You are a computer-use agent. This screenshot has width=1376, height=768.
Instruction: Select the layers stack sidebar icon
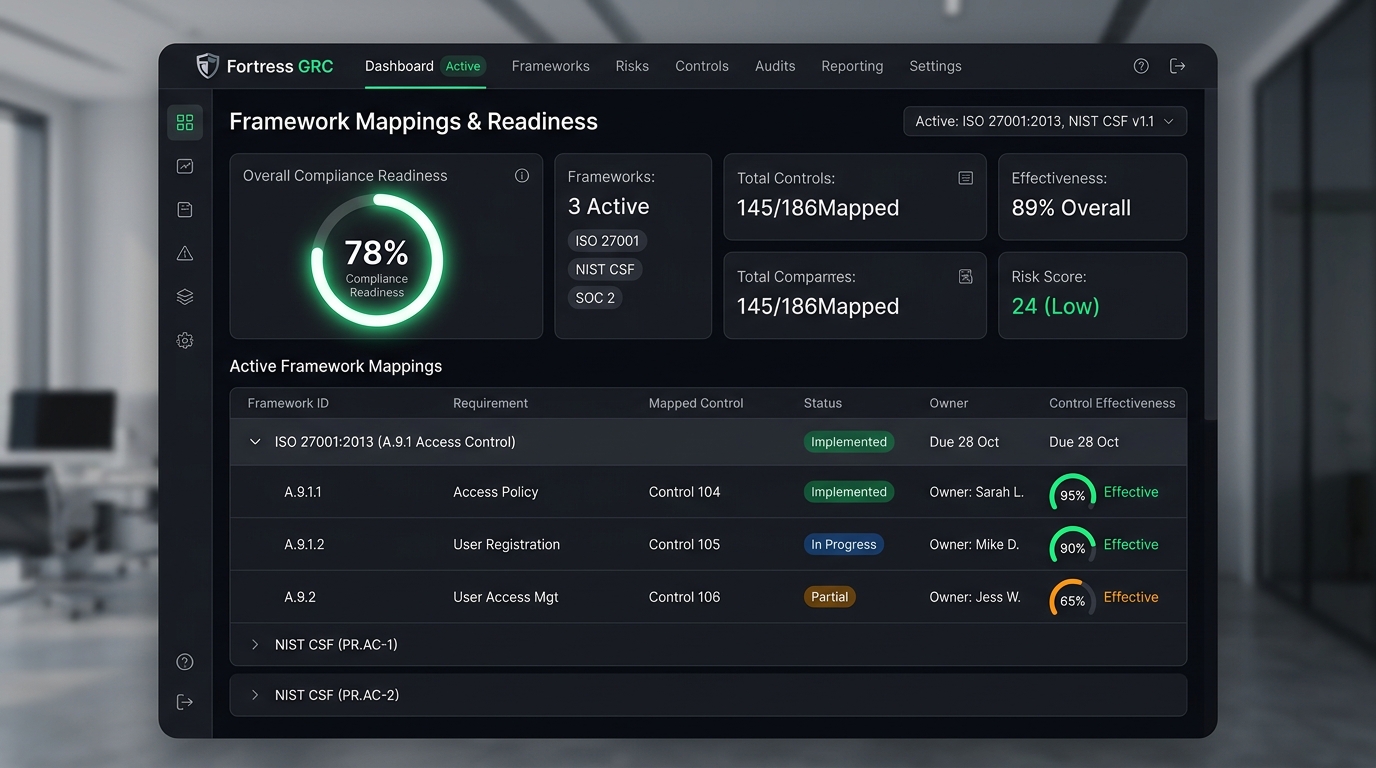tap(185, 297)
